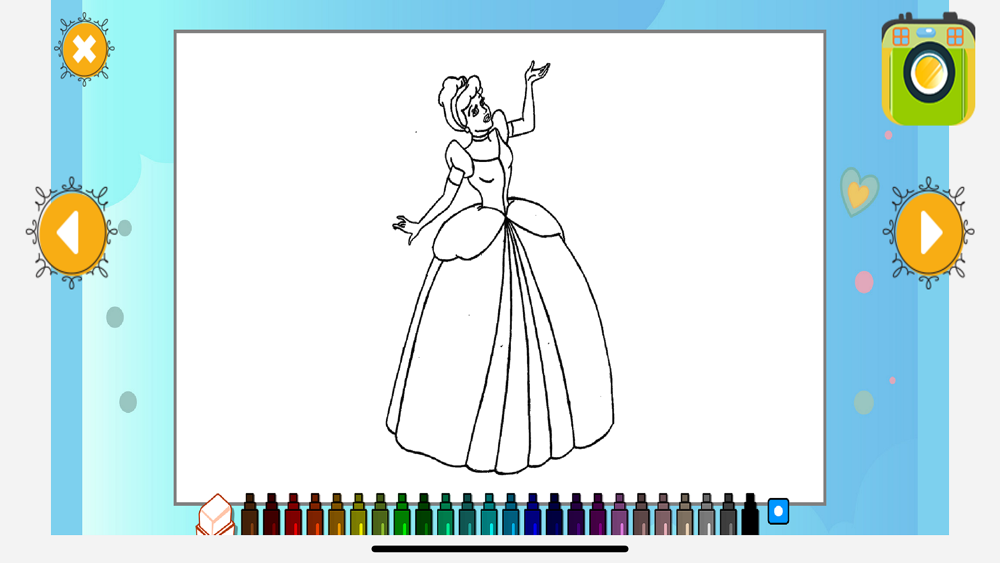Screen dimensions: 1000x563
Task: Pick the dark maroon marker
Action: [x=271, y=514]
